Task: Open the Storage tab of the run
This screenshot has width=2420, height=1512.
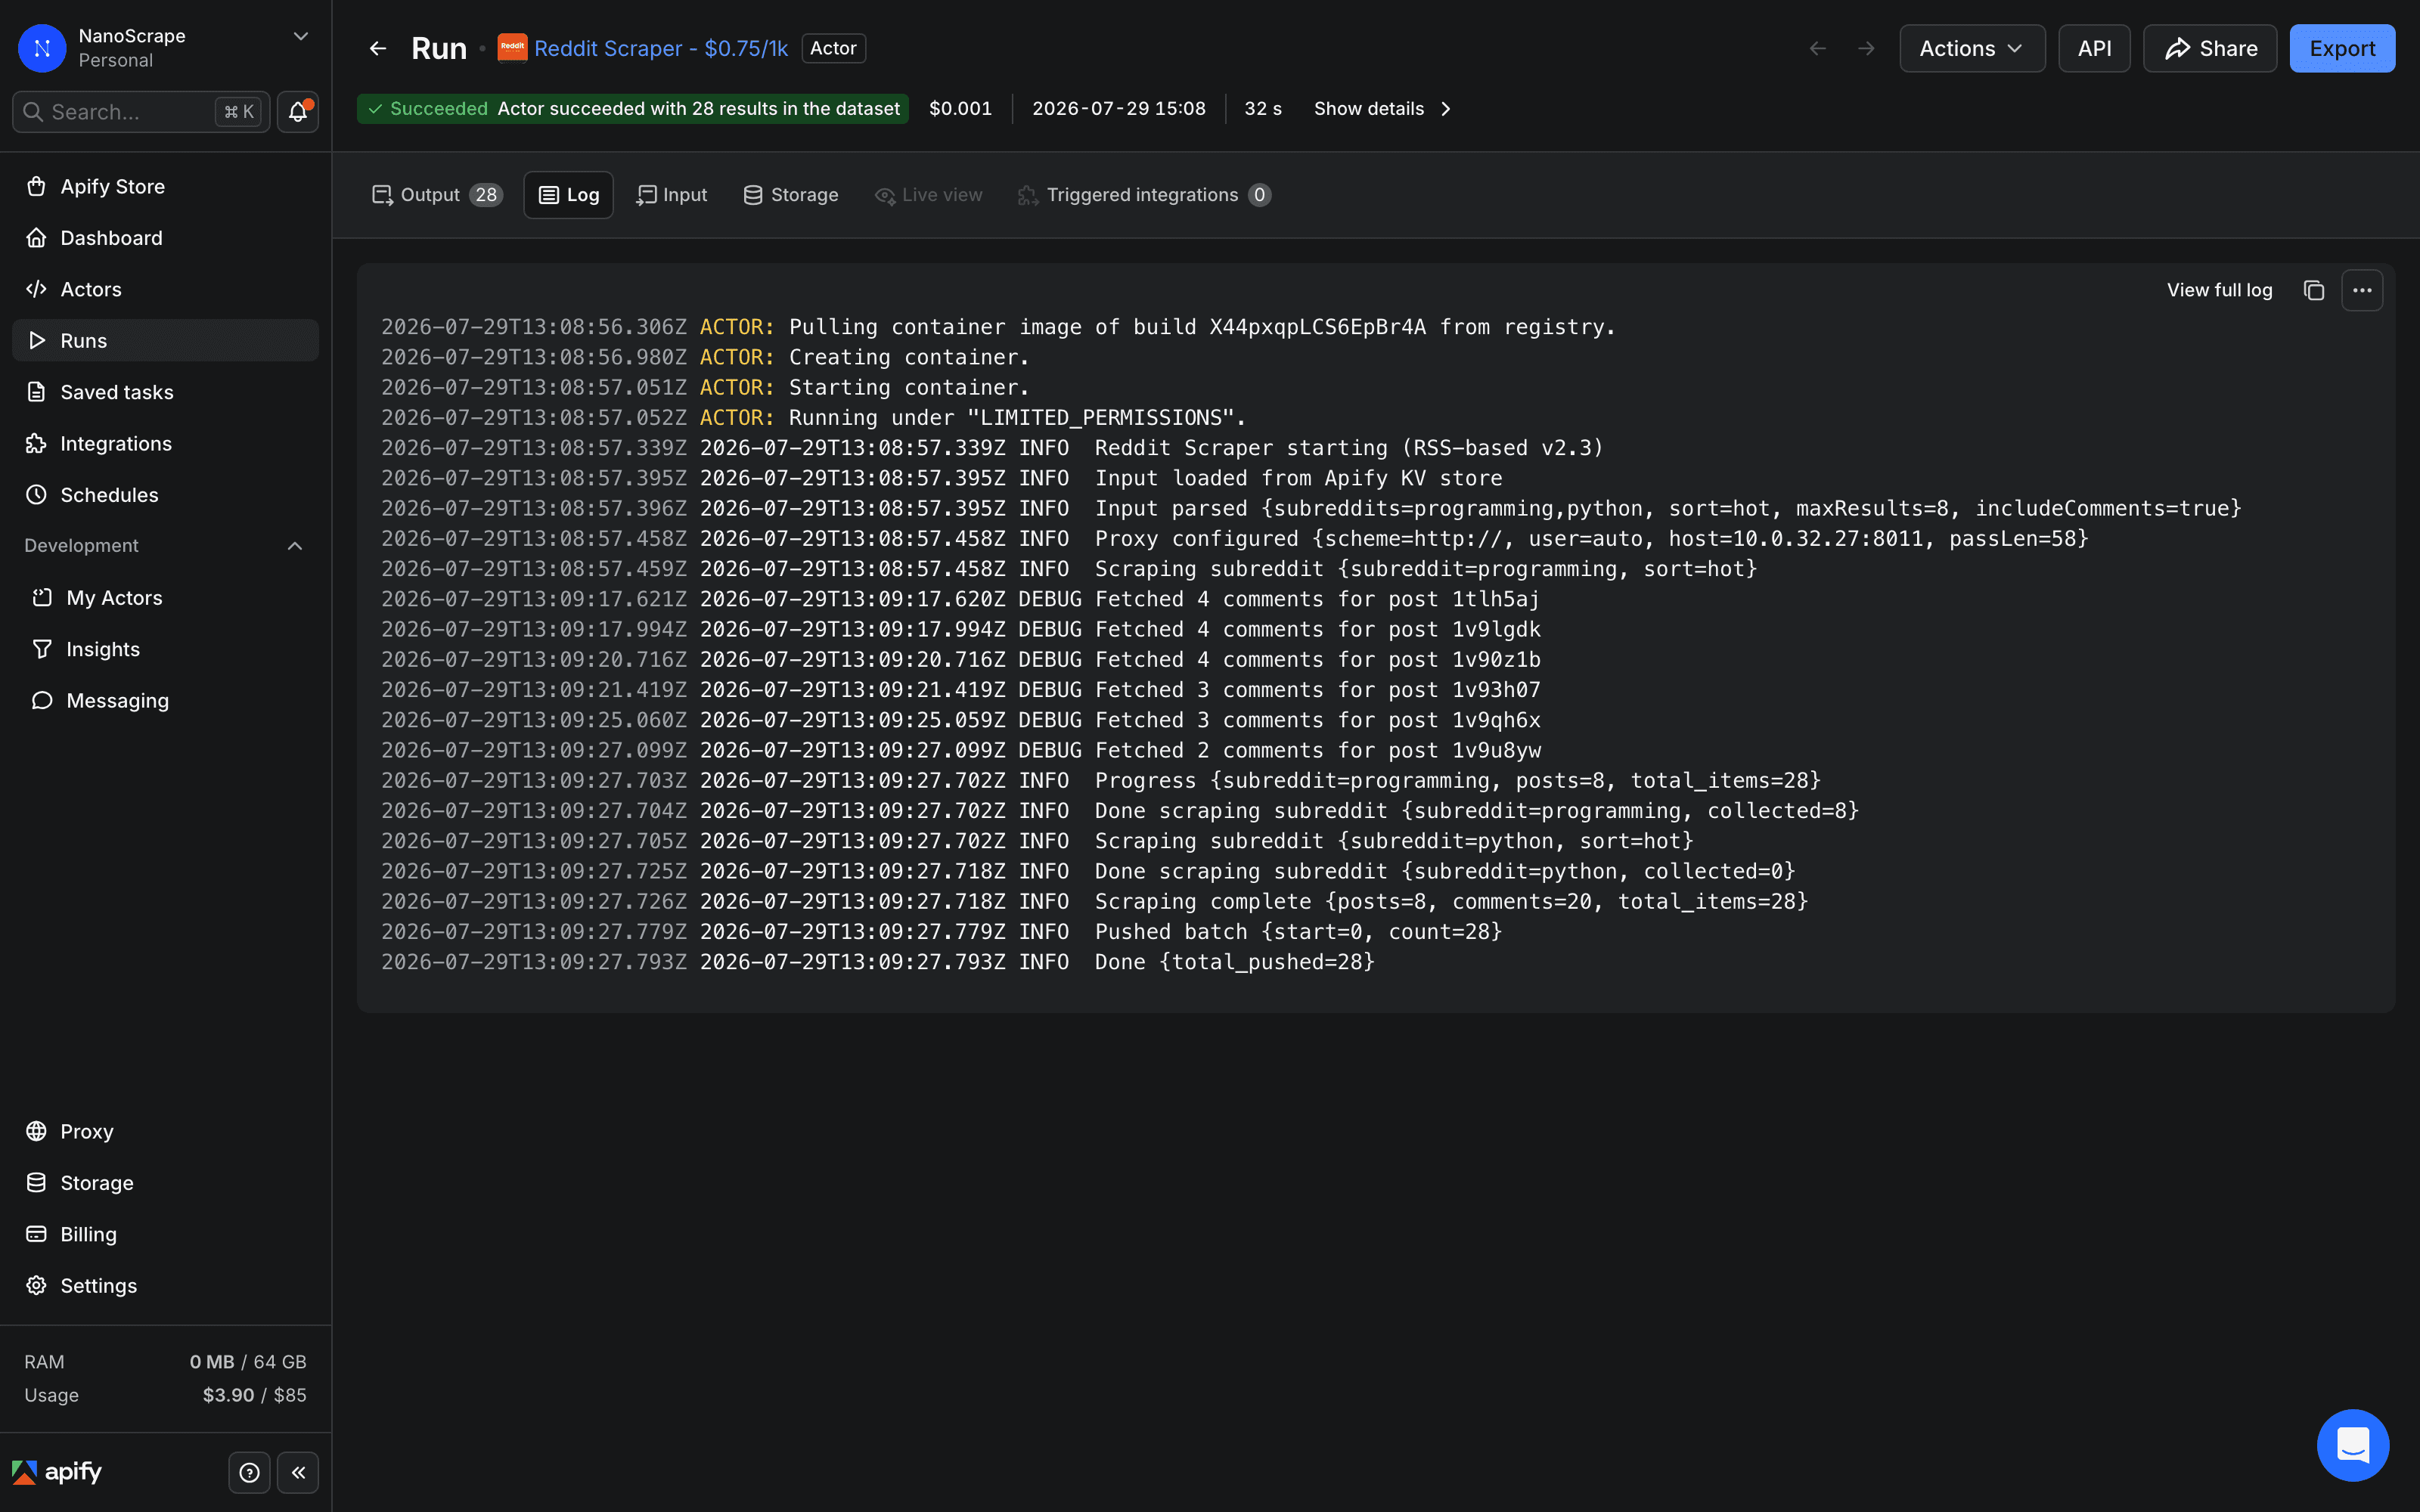Action: tap(791, 195)
